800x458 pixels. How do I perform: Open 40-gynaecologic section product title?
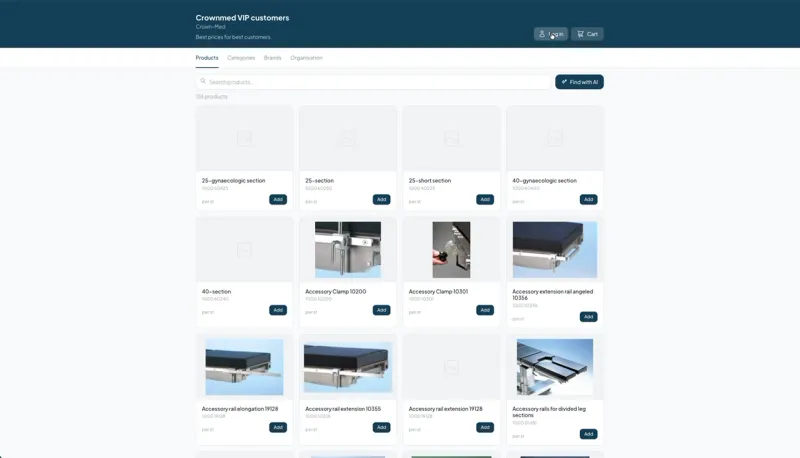tap(544, 181)
